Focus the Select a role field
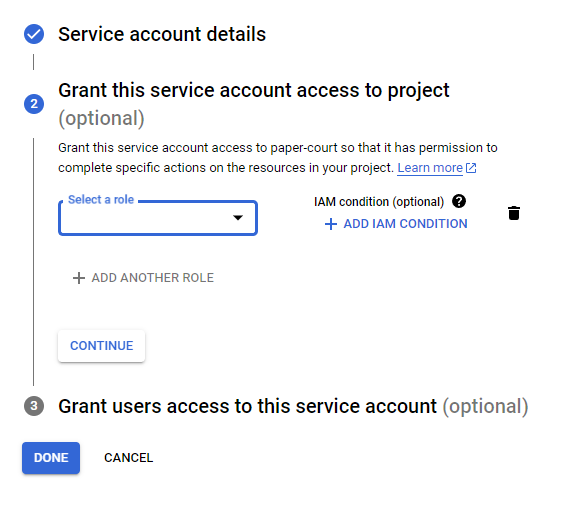 point(158,218)
